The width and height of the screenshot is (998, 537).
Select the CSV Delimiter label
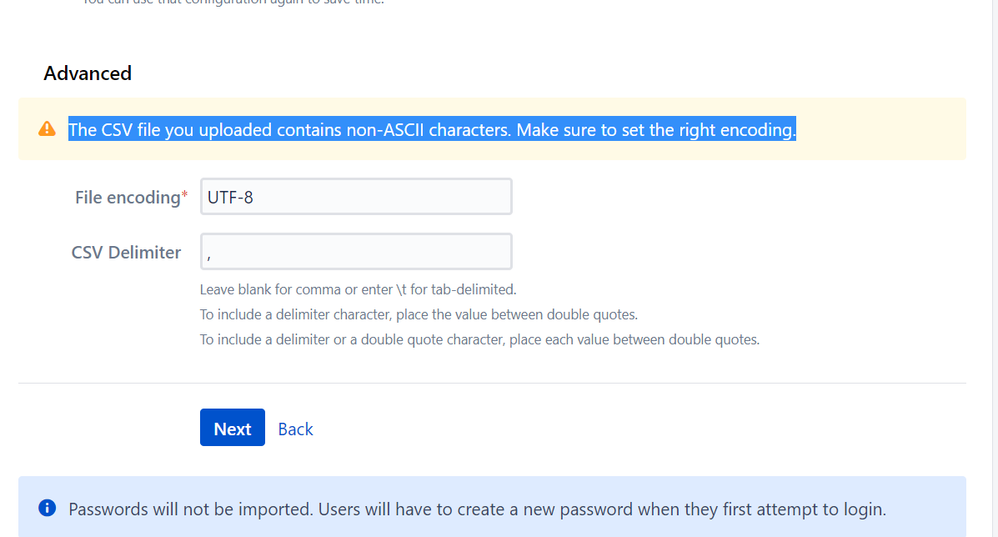126,253
